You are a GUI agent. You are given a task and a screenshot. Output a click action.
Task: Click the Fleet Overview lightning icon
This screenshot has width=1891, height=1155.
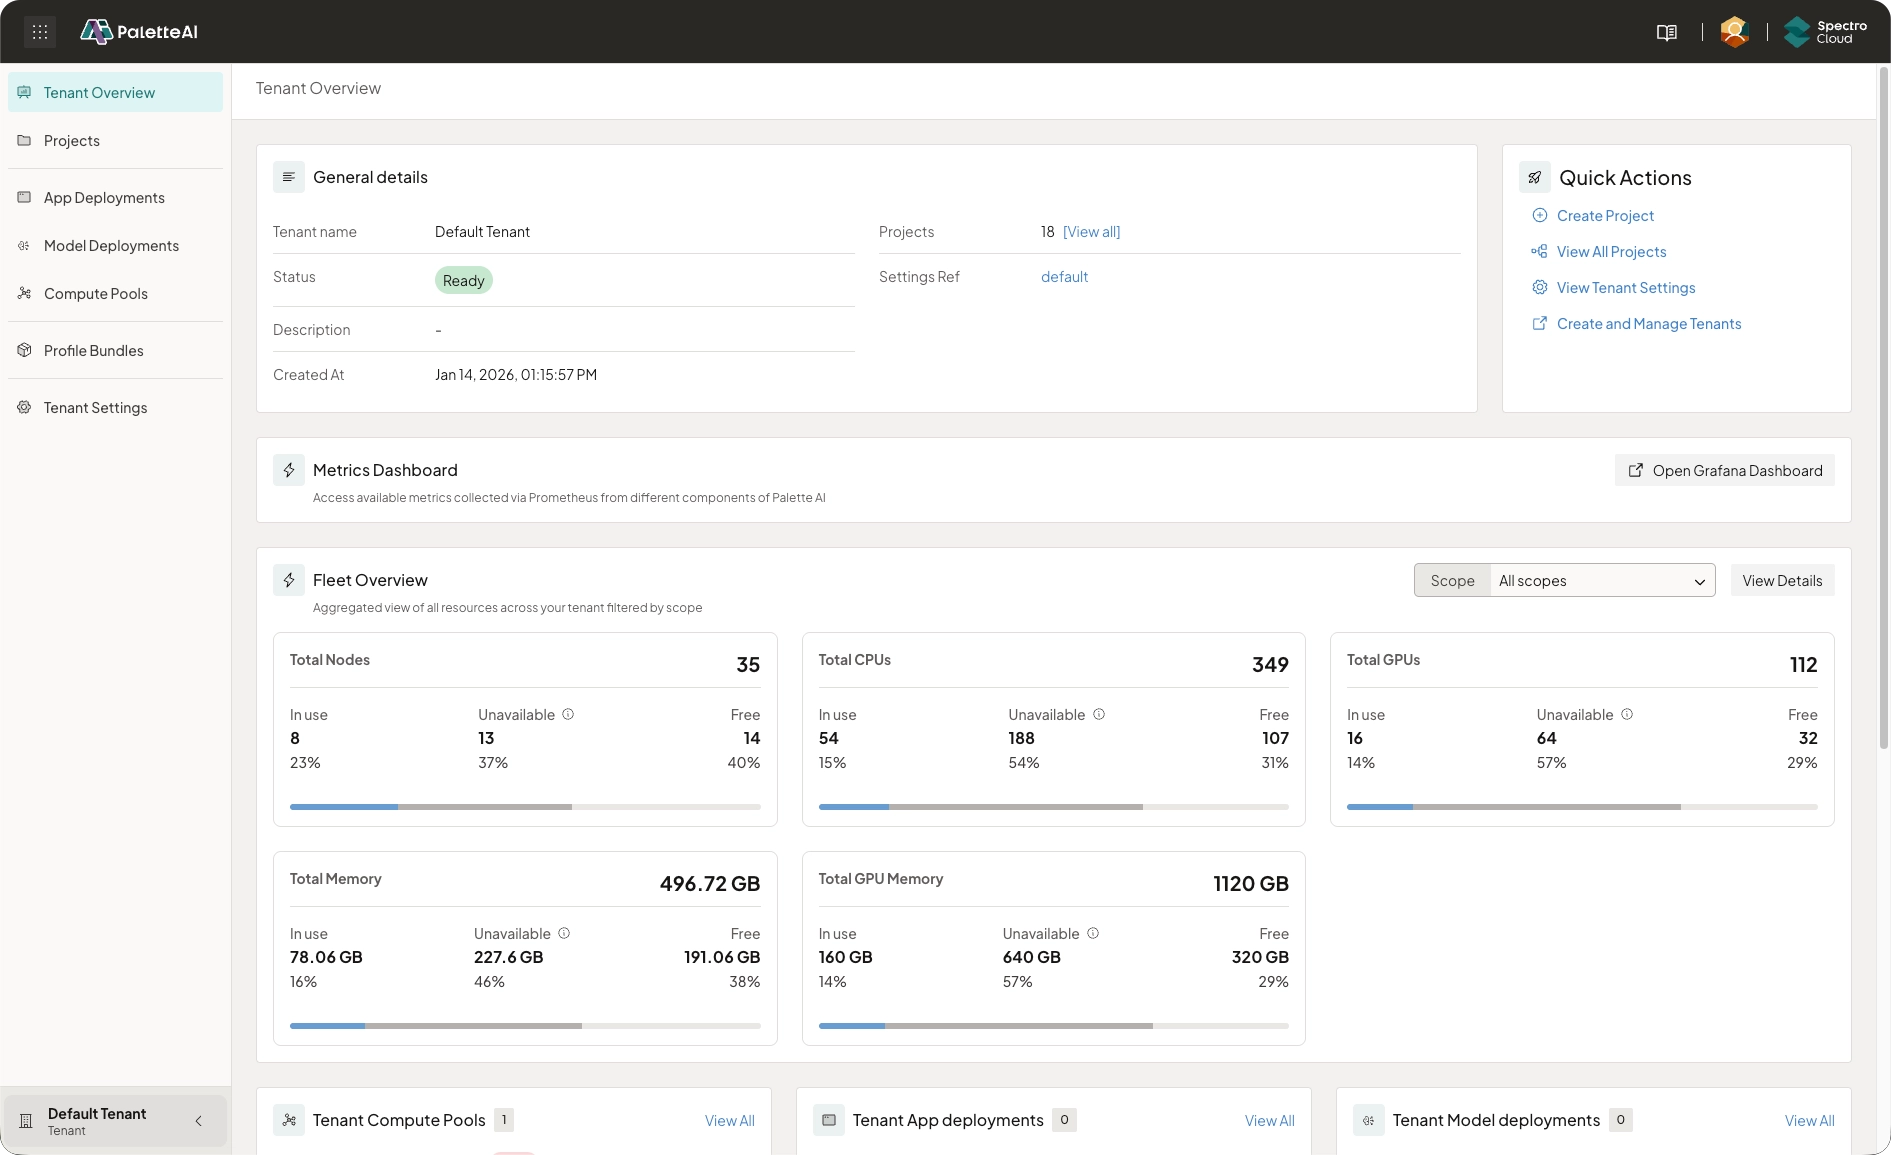click(289, 580)
